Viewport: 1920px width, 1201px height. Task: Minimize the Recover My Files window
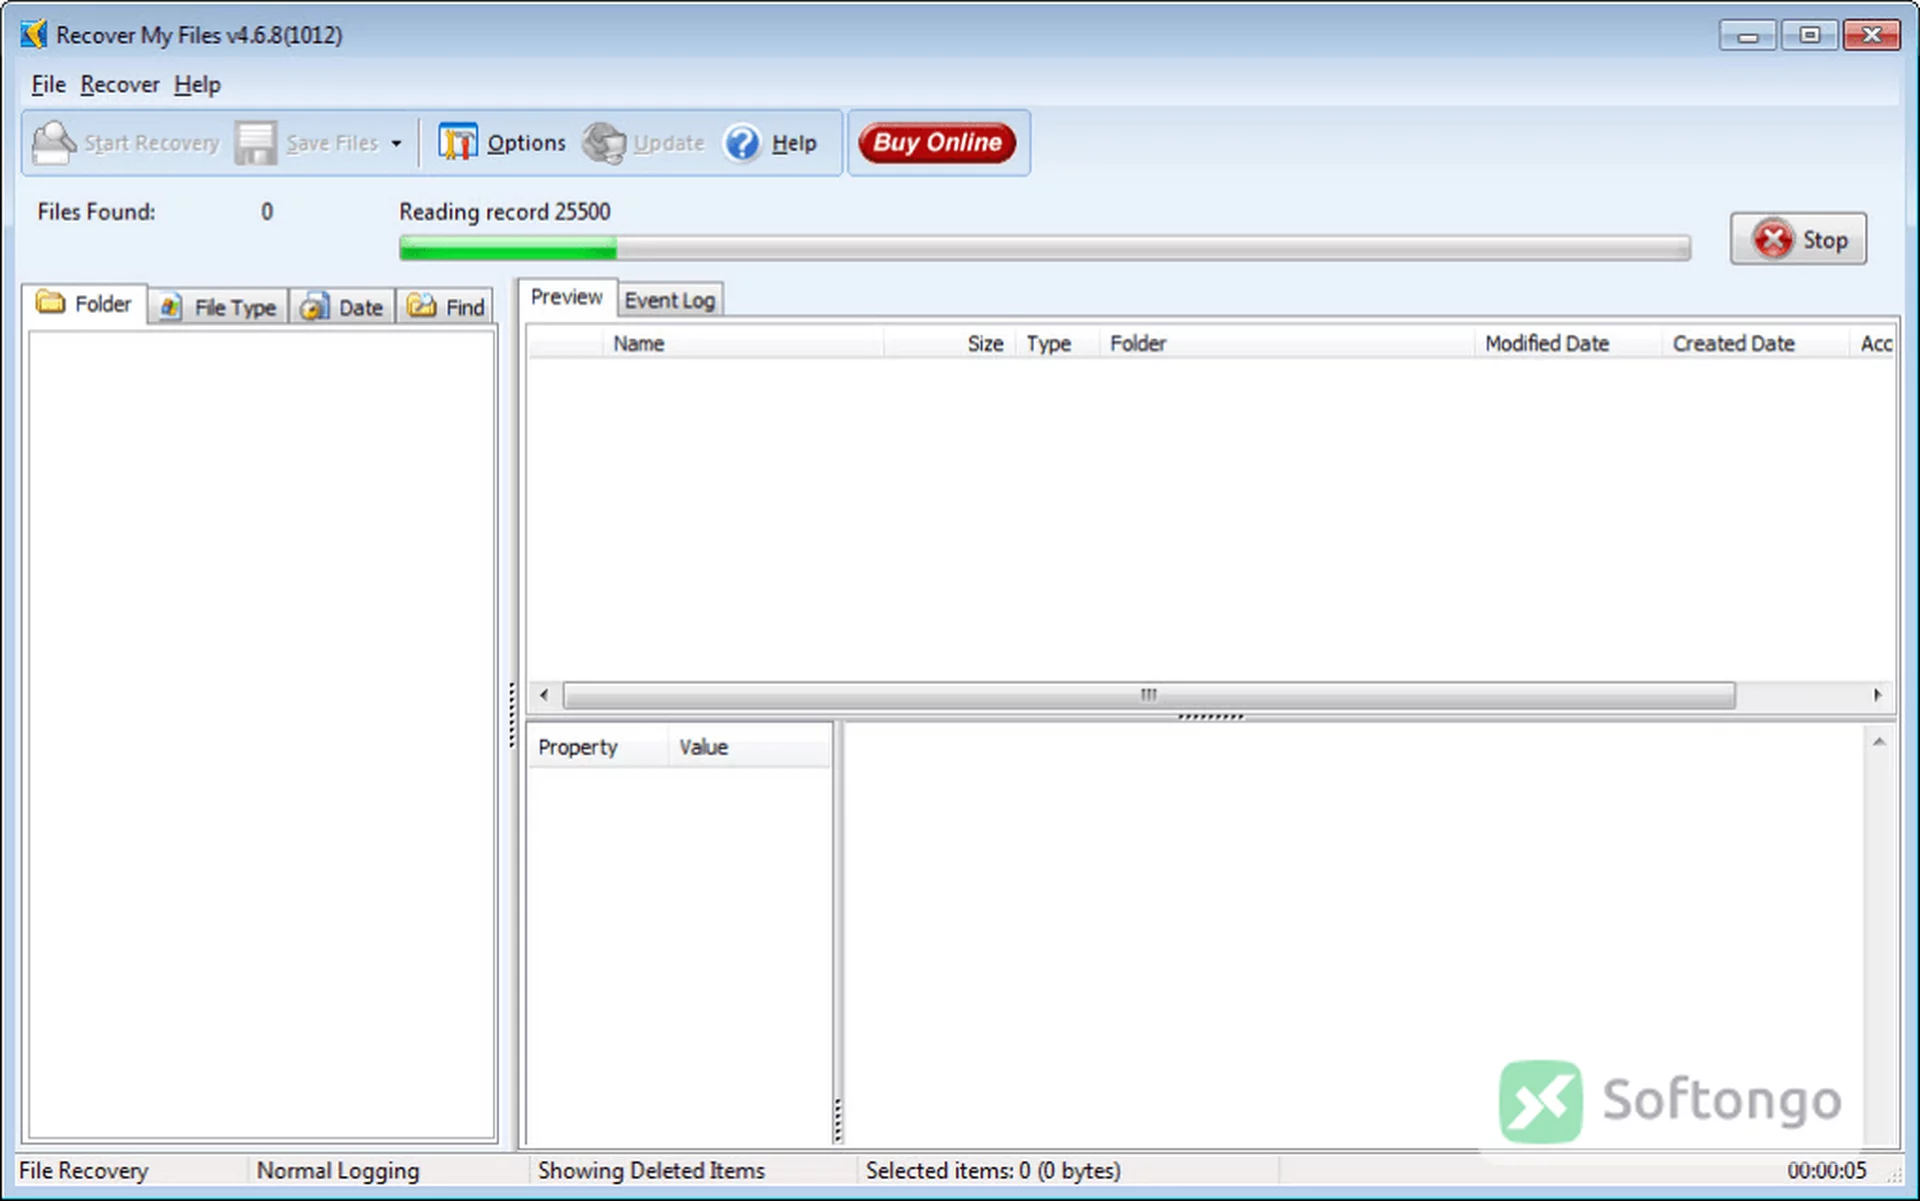pyautogui.click(x=1747, y=36)
